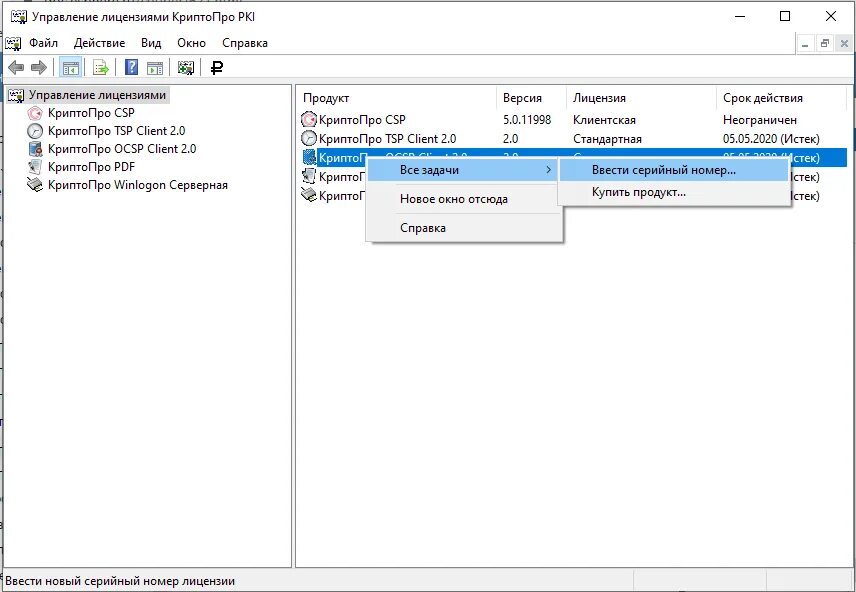Screen dimensions: 856x592
Task: Choose Купить продукт... in submenu
Action: pos(674,192)
